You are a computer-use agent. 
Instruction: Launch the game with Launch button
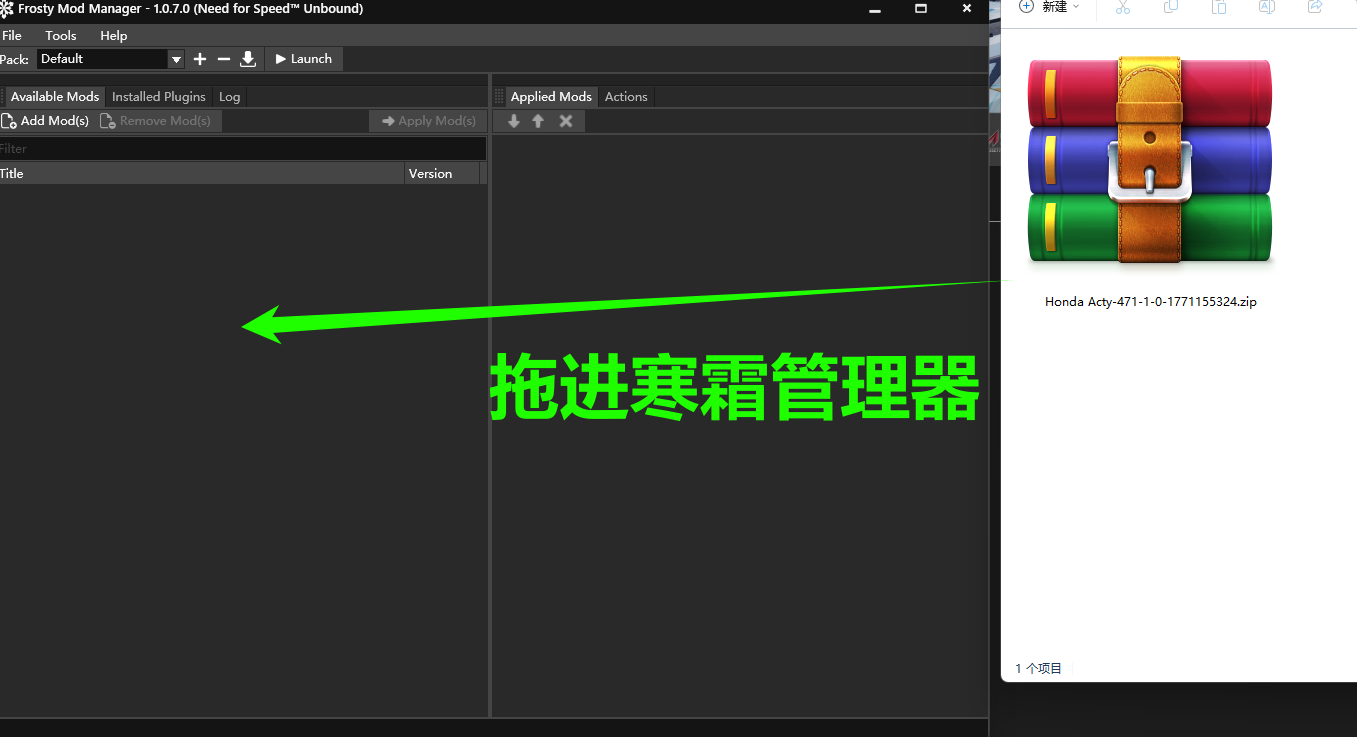point(304,59)
